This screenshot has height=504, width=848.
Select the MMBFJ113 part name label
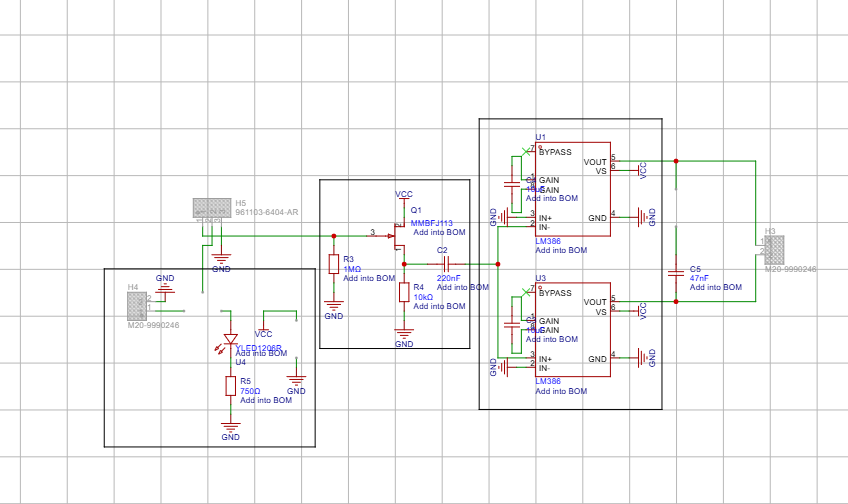click(432, 223)
